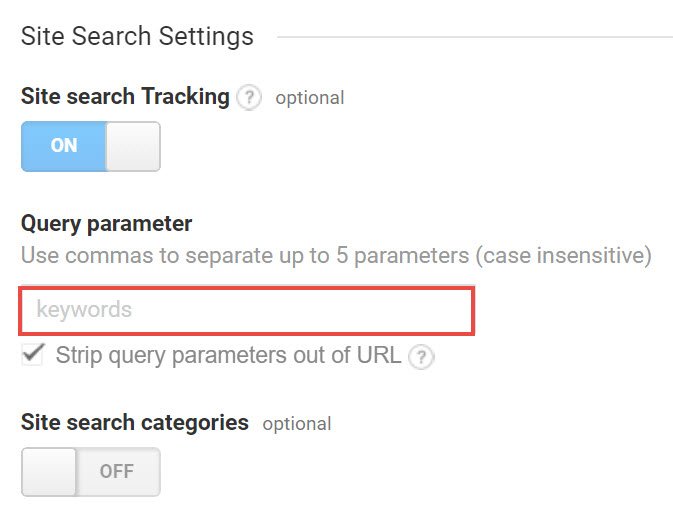Image resolution: width=673 pixels, height=513 pixels.
Task: Open help icon next to Strip query parameters
Action: tap(422, 357)
